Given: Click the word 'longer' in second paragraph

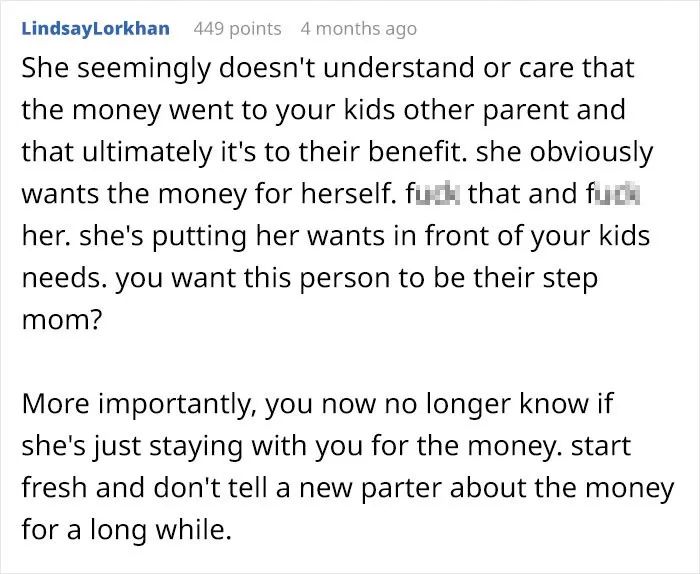Looking at the screenshot, I should (468, 405).
